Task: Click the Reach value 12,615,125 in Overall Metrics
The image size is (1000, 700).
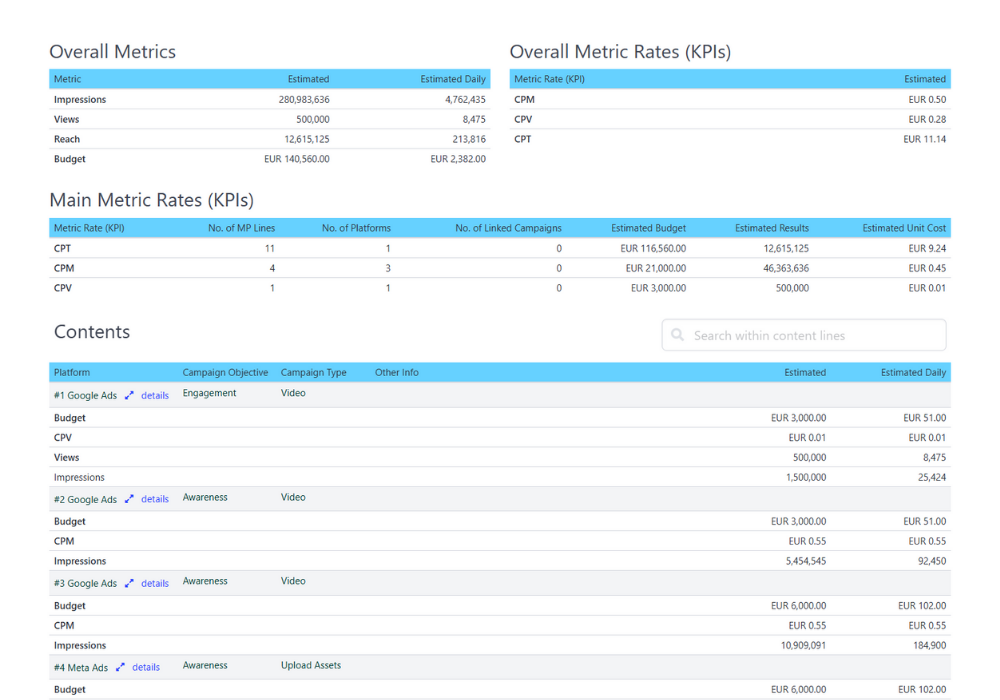Action: pos(307,139)
